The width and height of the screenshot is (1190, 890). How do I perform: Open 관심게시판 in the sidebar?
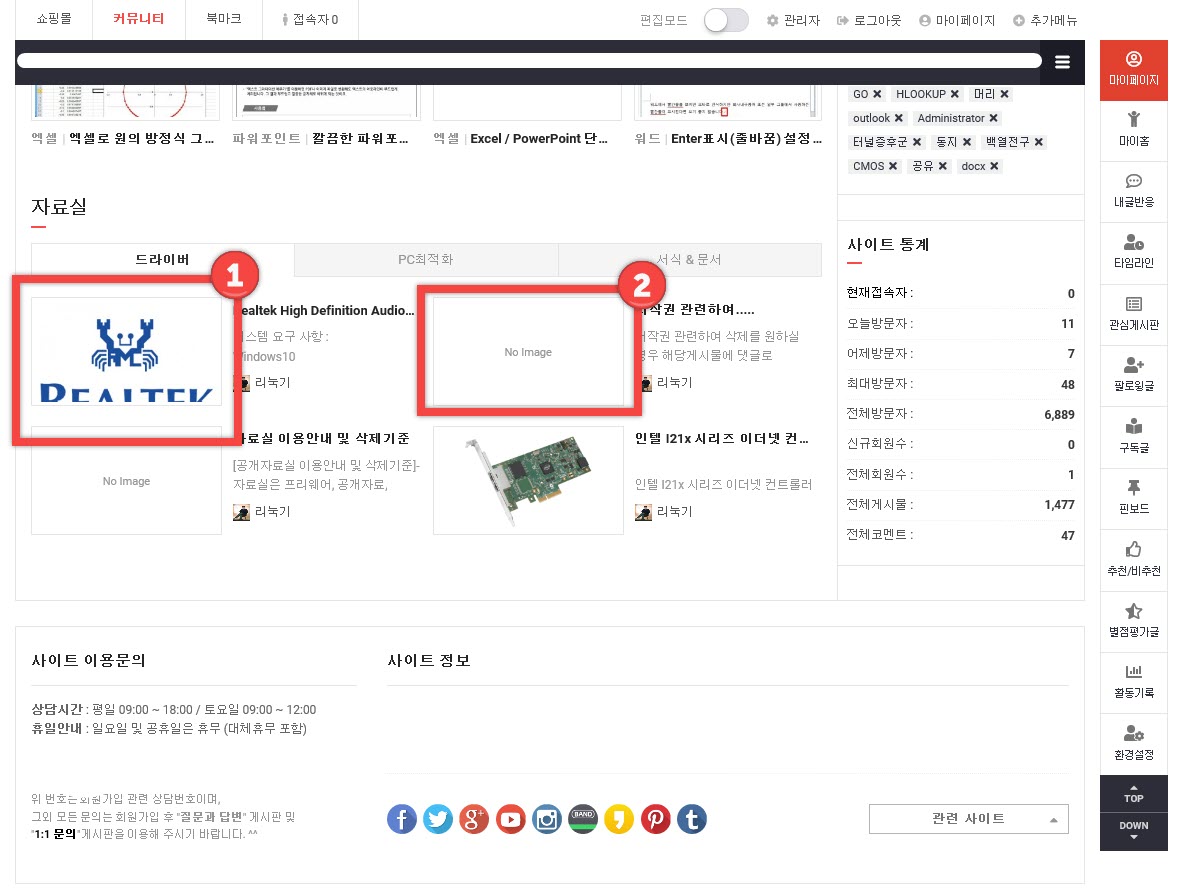1133,314
